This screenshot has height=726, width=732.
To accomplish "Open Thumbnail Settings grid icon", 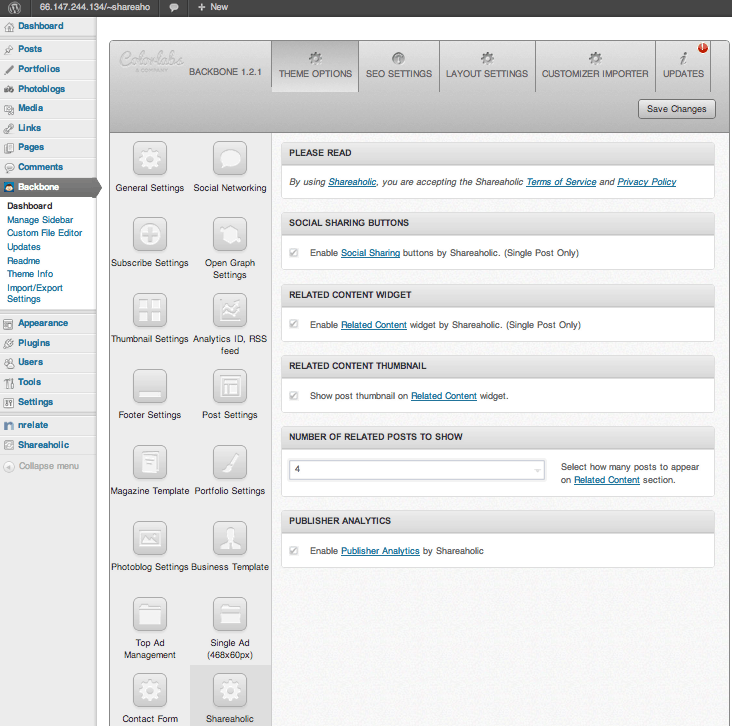I will (150, 310).
